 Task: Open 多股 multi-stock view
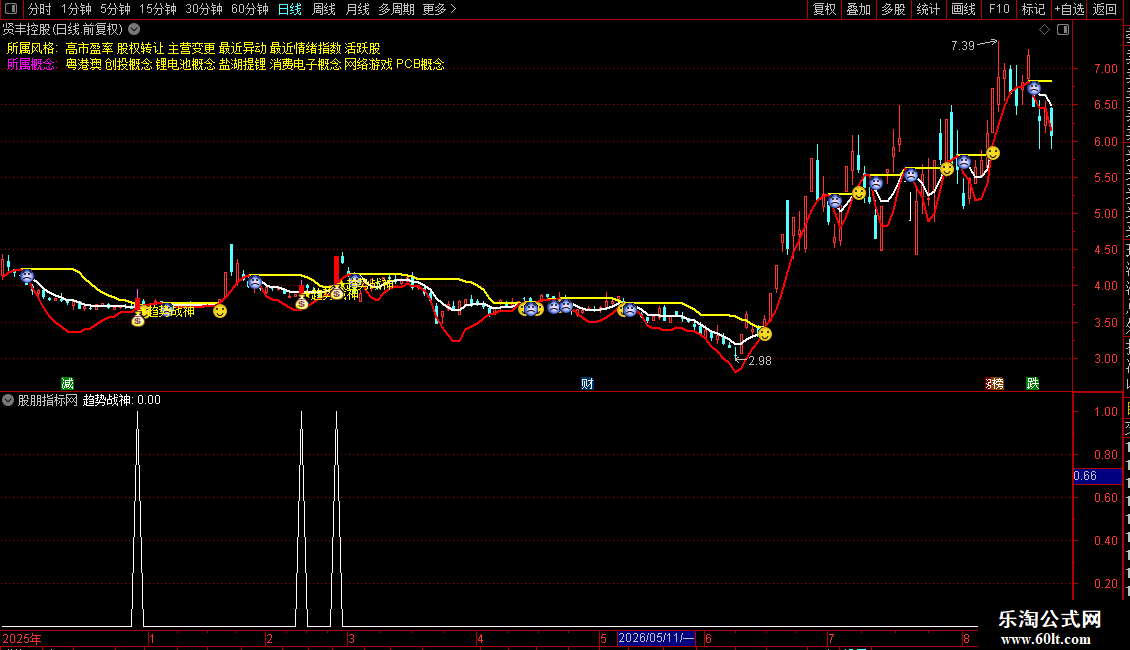coord(893,9)
